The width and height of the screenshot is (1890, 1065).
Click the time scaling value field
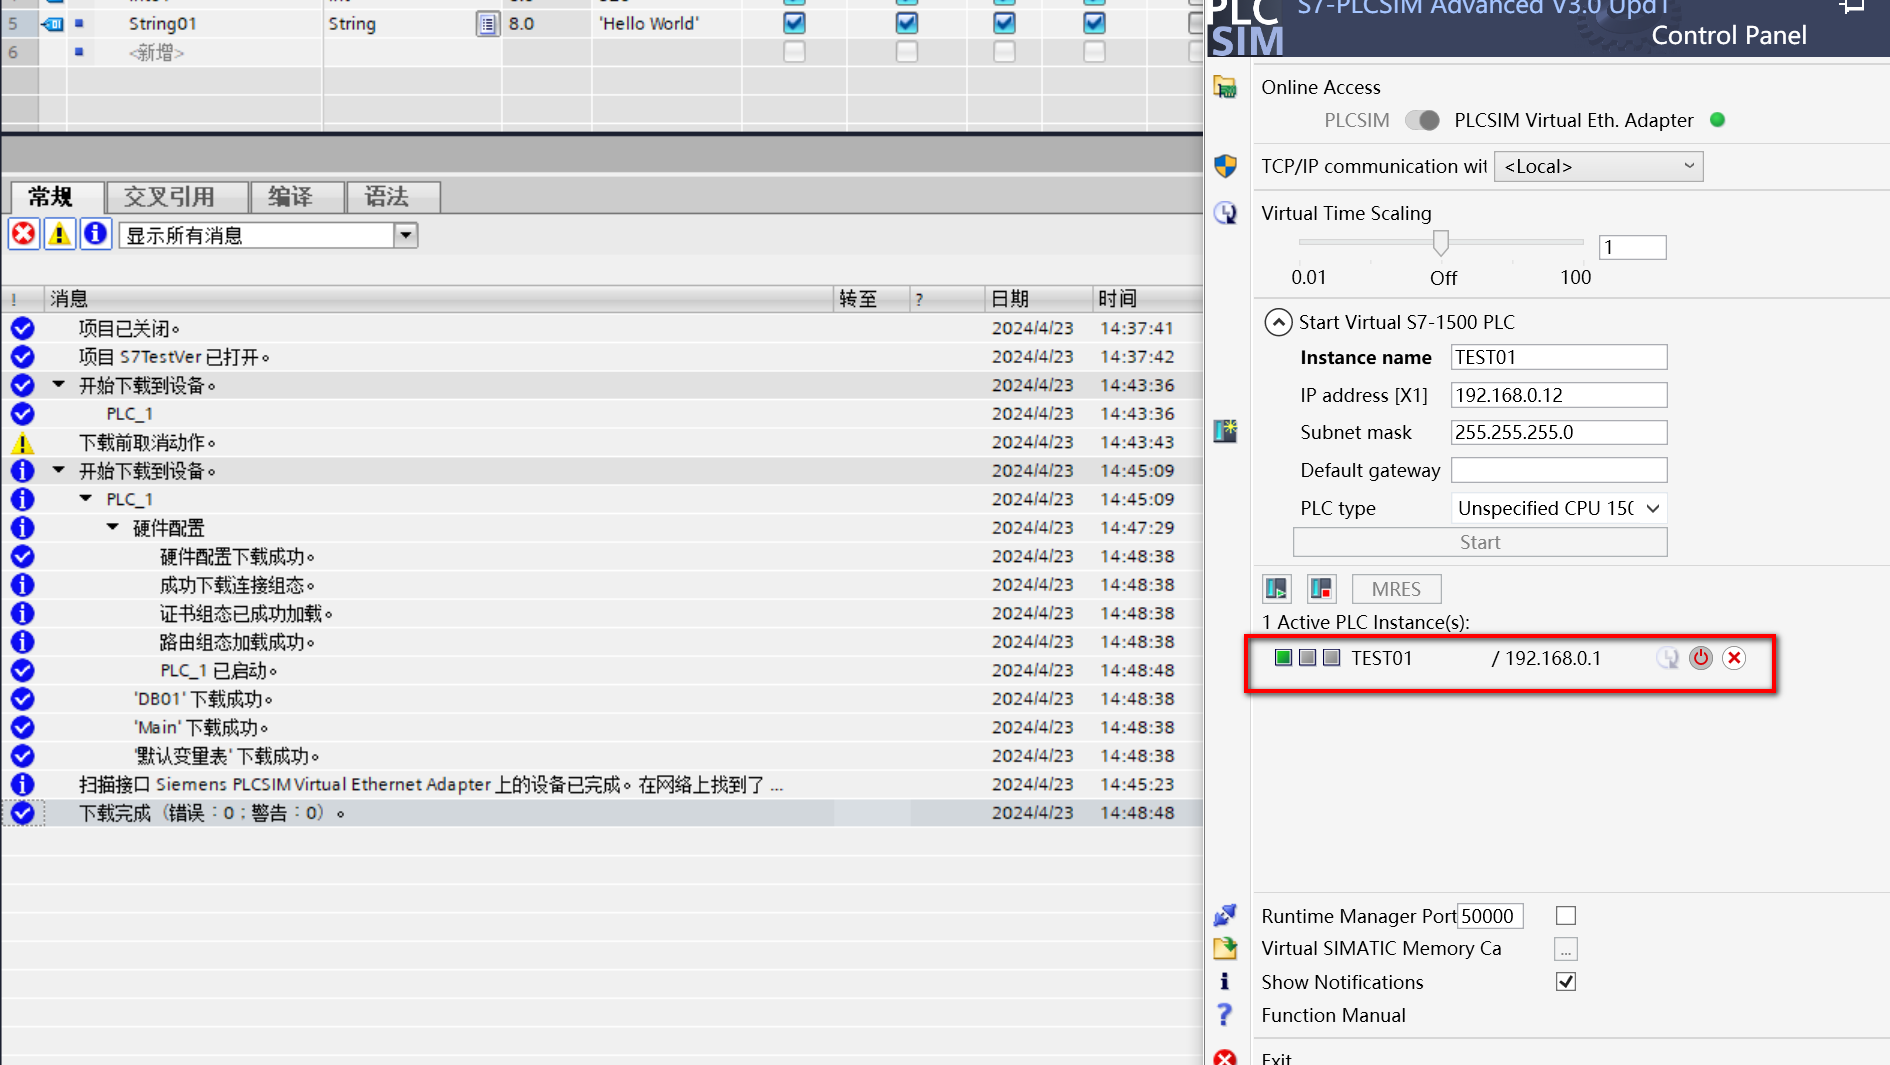click(1632, 247)
